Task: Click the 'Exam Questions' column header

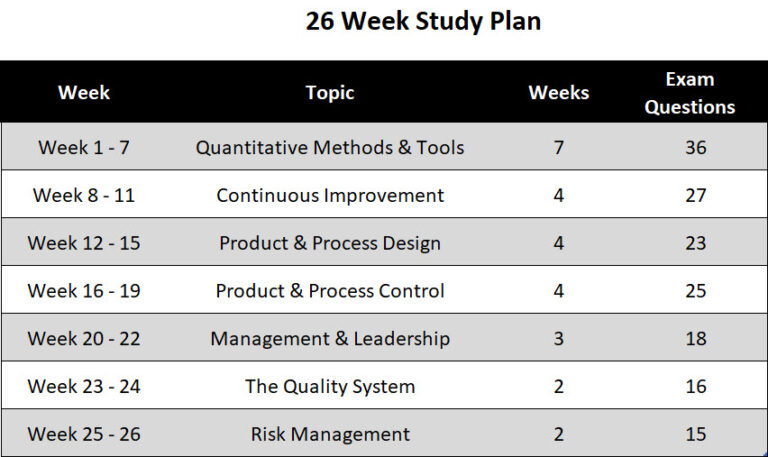Action: coord(690,93)
